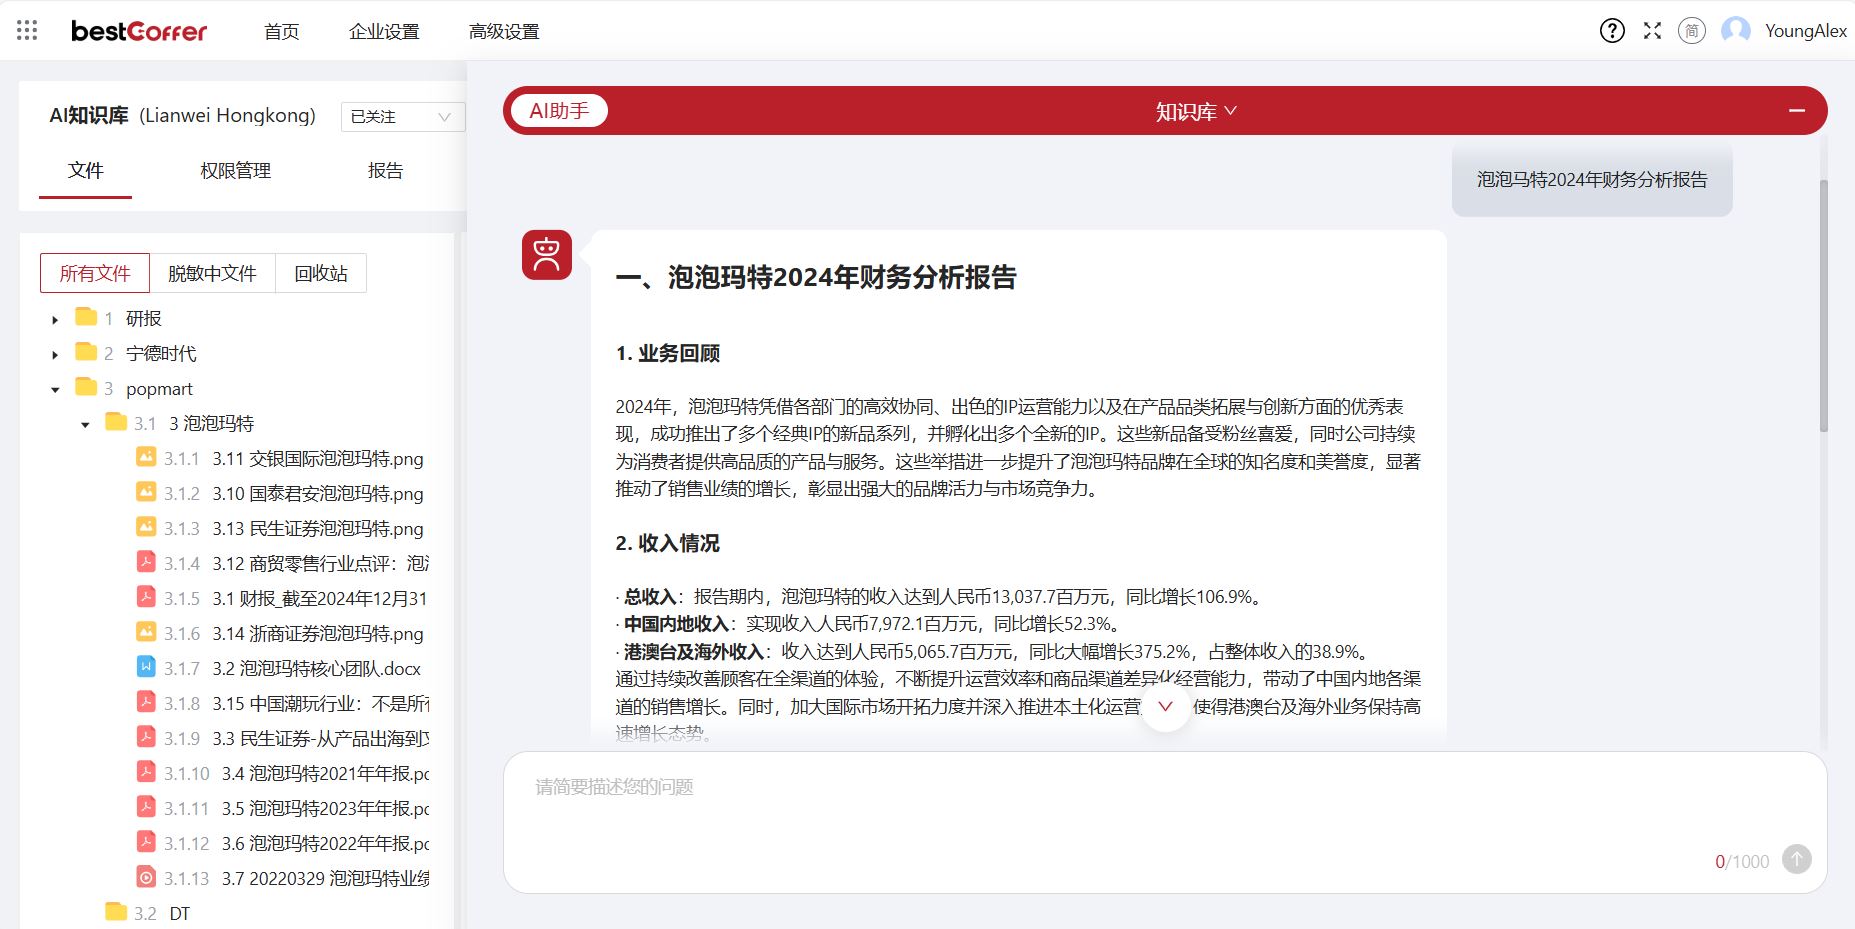Switch to the 文件 tab

86,171
